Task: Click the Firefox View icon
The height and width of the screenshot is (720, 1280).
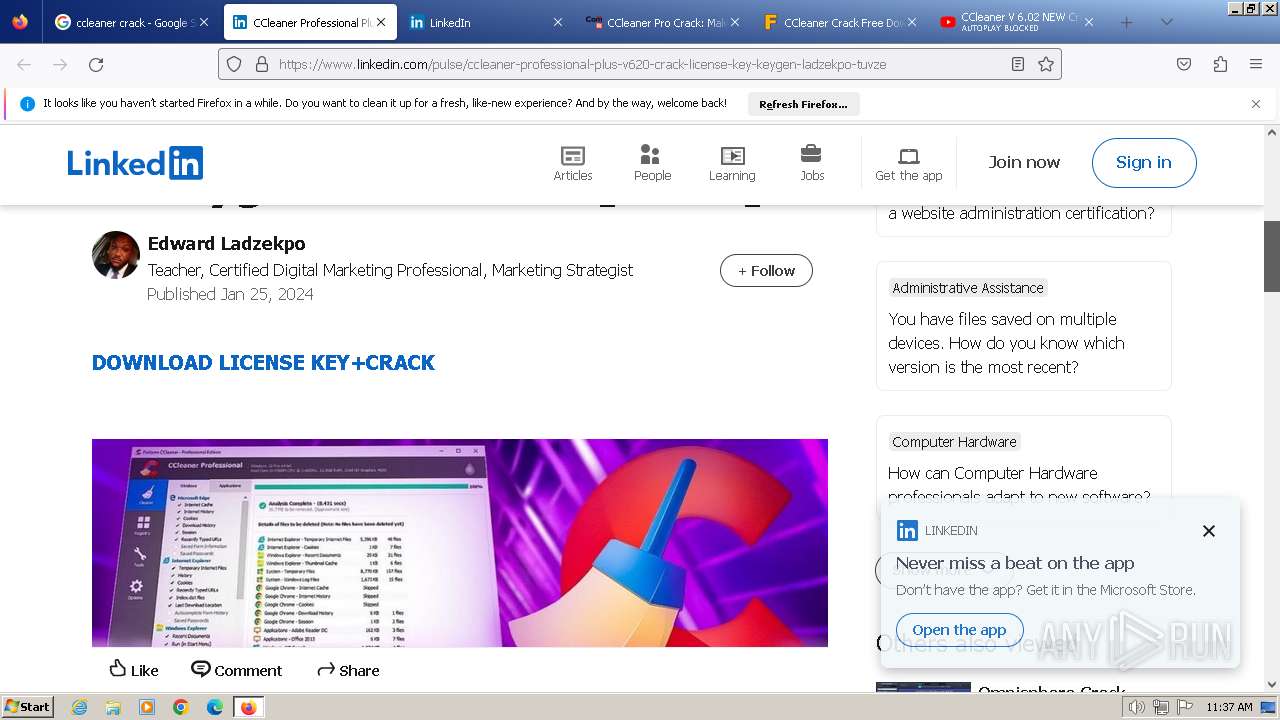Action: [x=20, y=22]
